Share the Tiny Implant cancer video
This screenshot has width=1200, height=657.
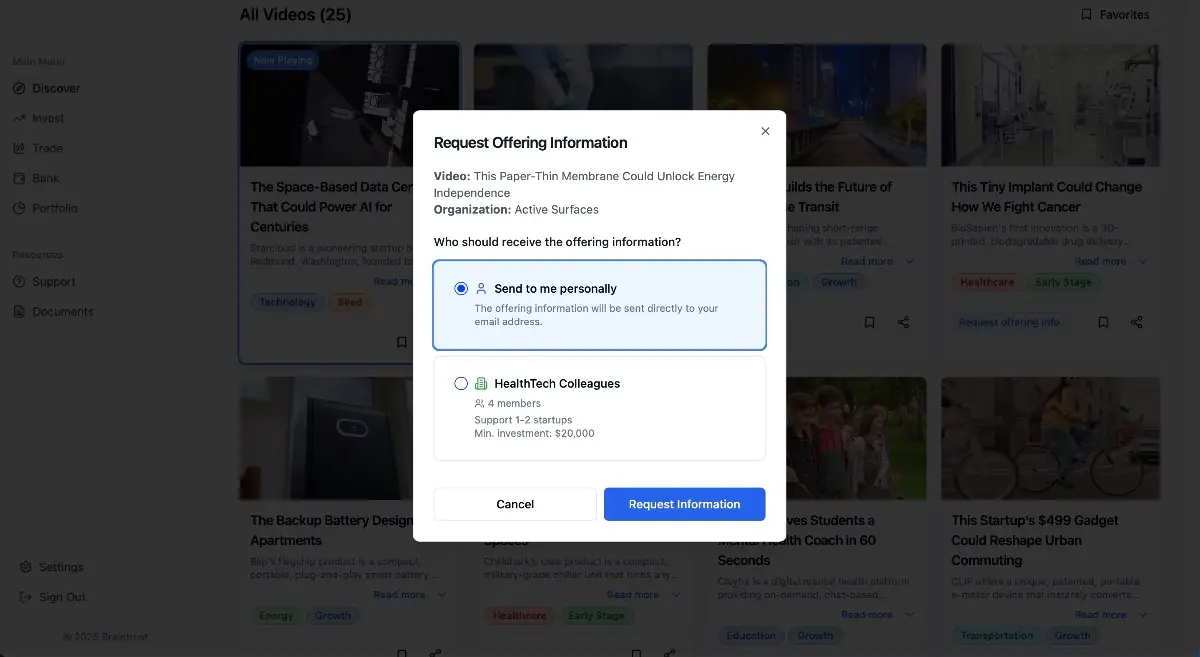[x=1137, y=322]
